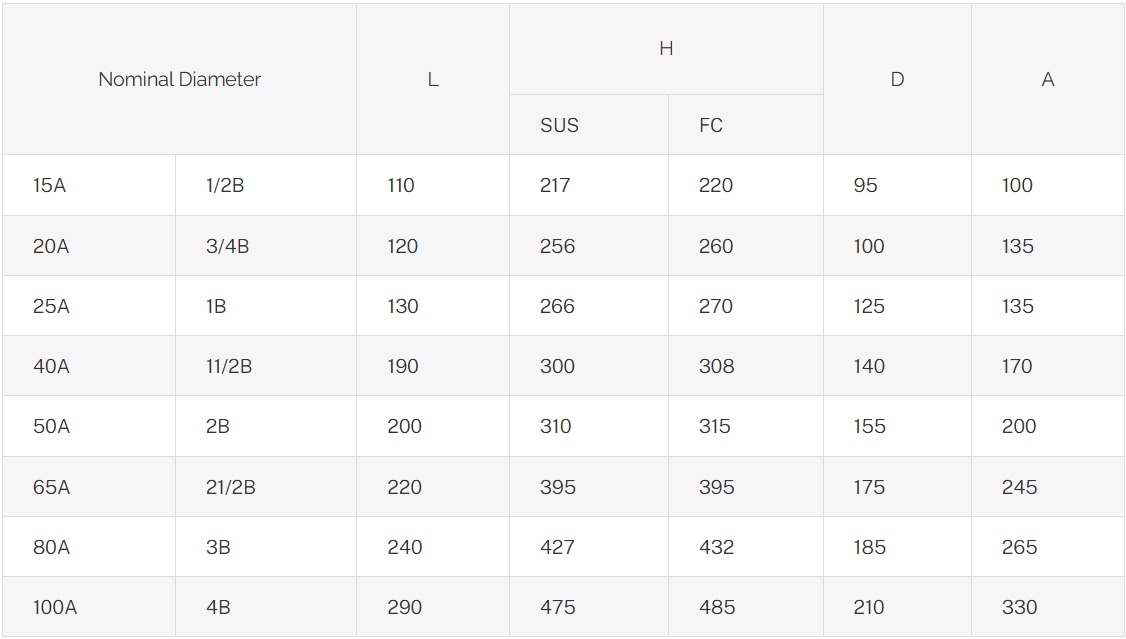Select the L value 290
Image resolution: width=1126 pixels, height=639 pixels.
point(404,607)
